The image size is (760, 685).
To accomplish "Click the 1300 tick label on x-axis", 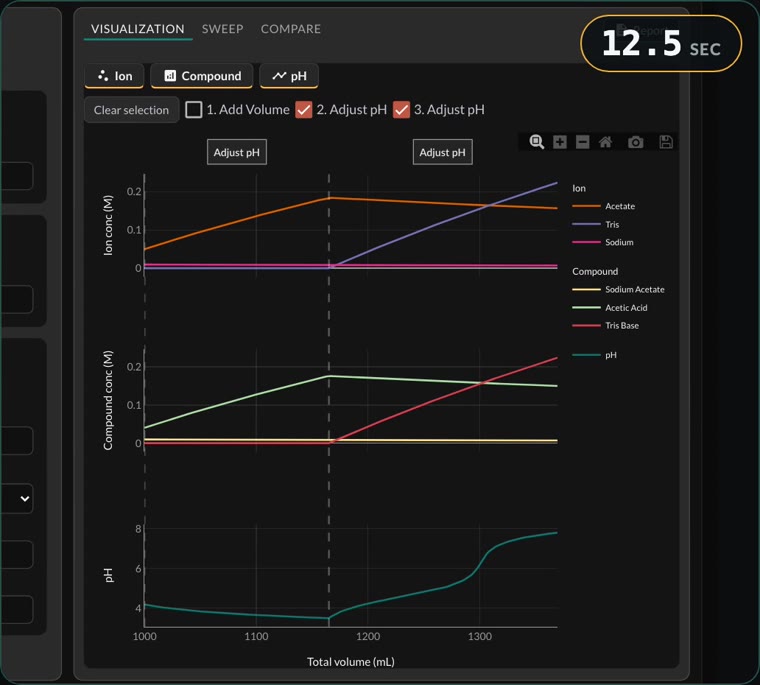I will [x=480, y=637].
